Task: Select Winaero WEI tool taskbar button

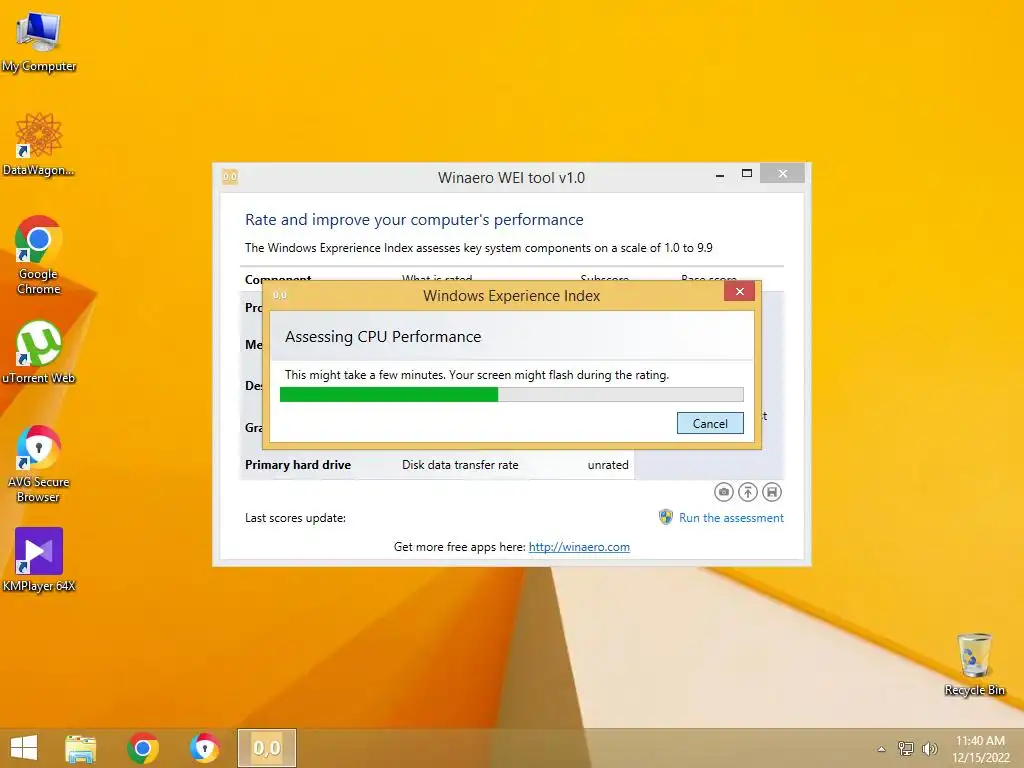Action: (x=266, y=748)
